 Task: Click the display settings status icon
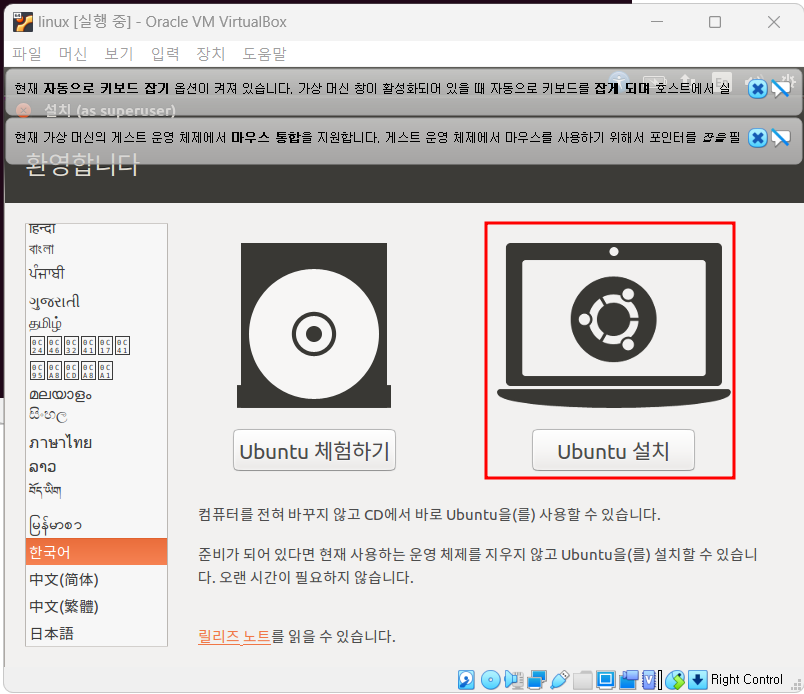pyautogui.click(x=606, y=680)
